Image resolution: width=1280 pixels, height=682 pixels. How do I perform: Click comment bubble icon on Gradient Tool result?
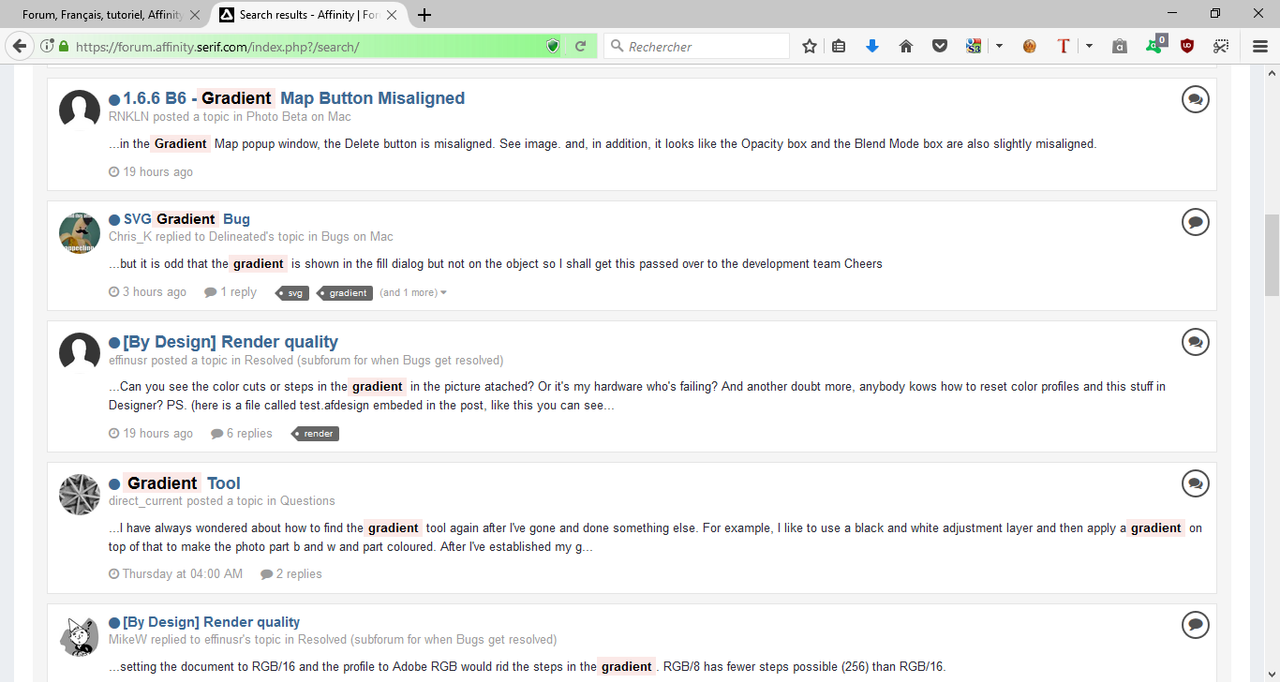click(x=1195, y=484)
